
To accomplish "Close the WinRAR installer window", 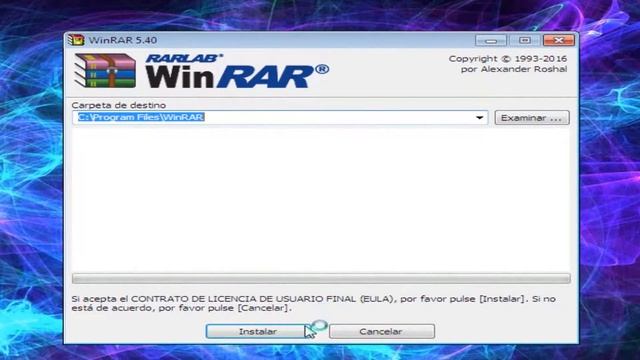I will [559, 40].
